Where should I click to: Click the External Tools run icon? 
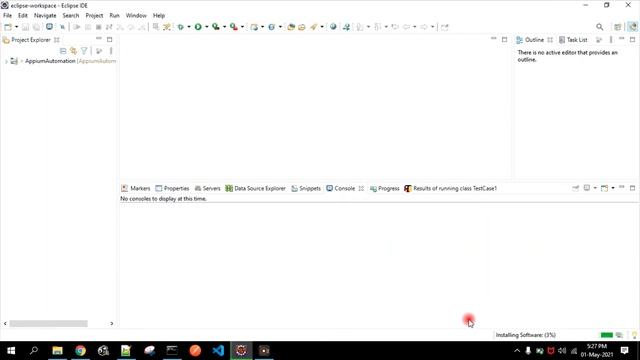[x=233, y=27]
